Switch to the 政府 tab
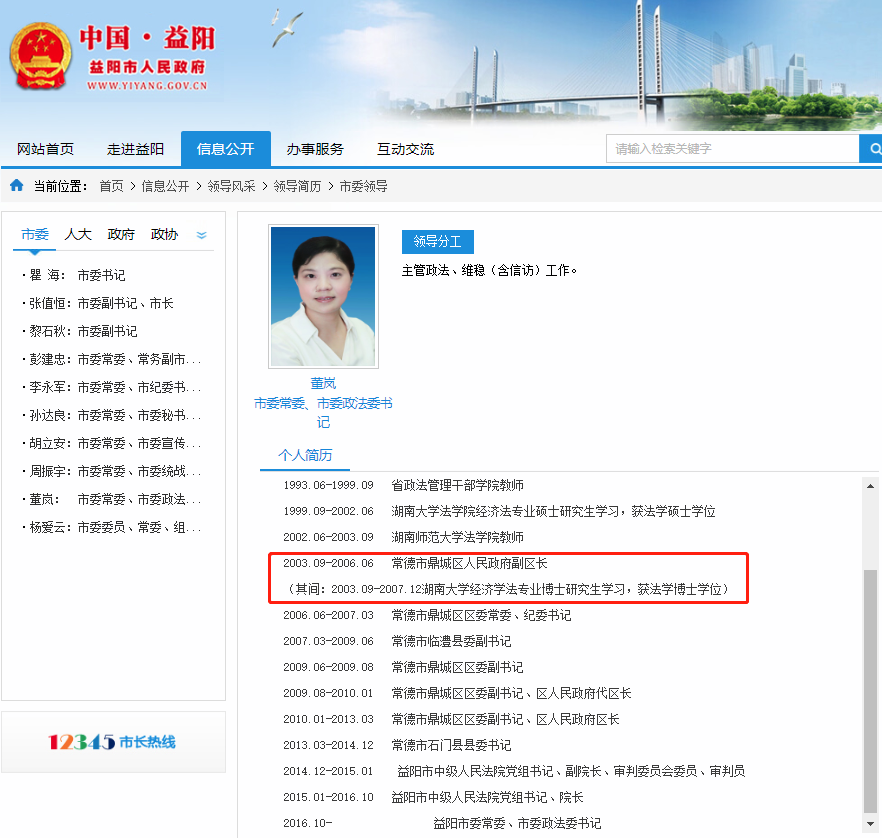This screenshot has height=838, width=882. point(121,234)
